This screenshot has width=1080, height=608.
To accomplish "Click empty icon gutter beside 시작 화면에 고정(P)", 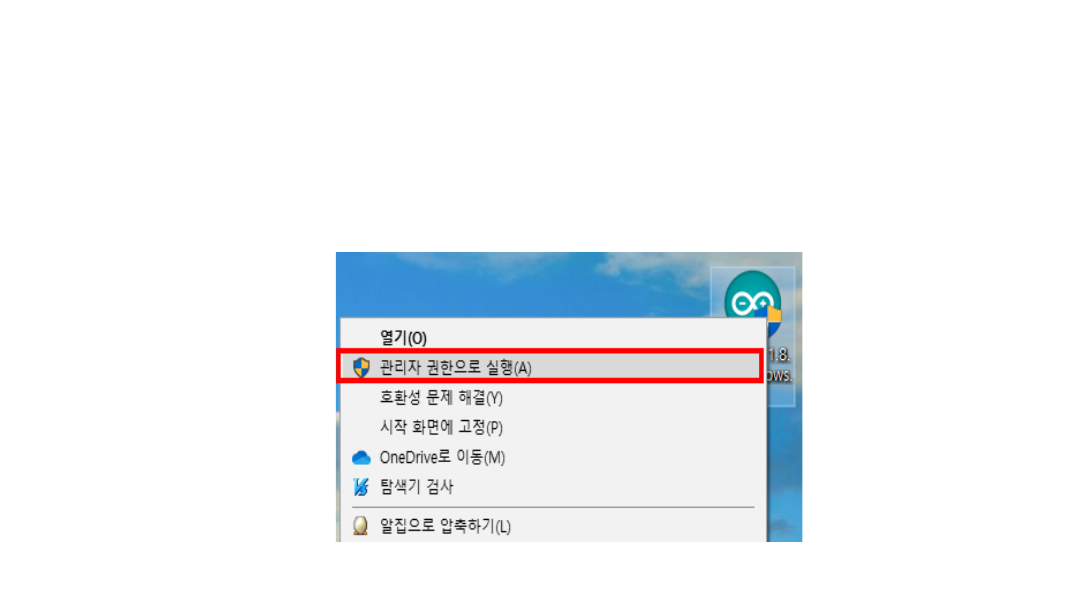I will pos(361,427).
